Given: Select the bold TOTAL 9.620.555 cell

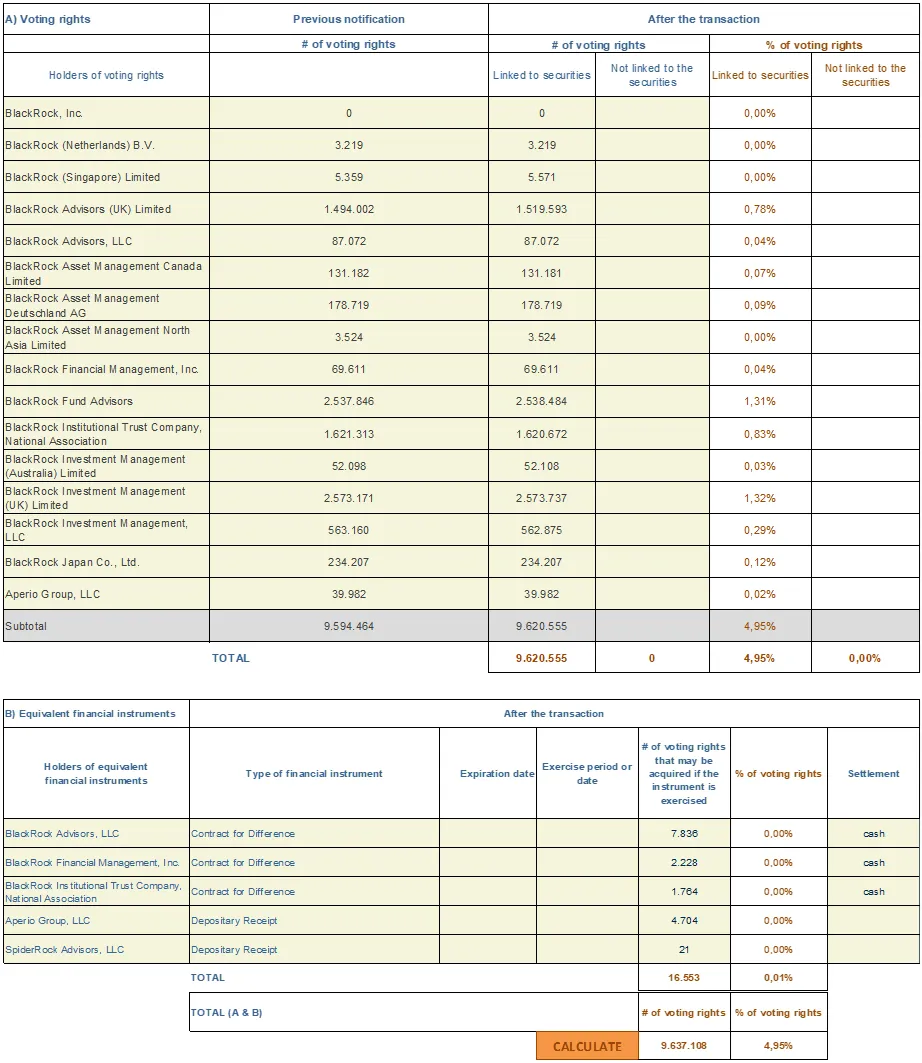Looking at the screenshot, I should point(542,658).
